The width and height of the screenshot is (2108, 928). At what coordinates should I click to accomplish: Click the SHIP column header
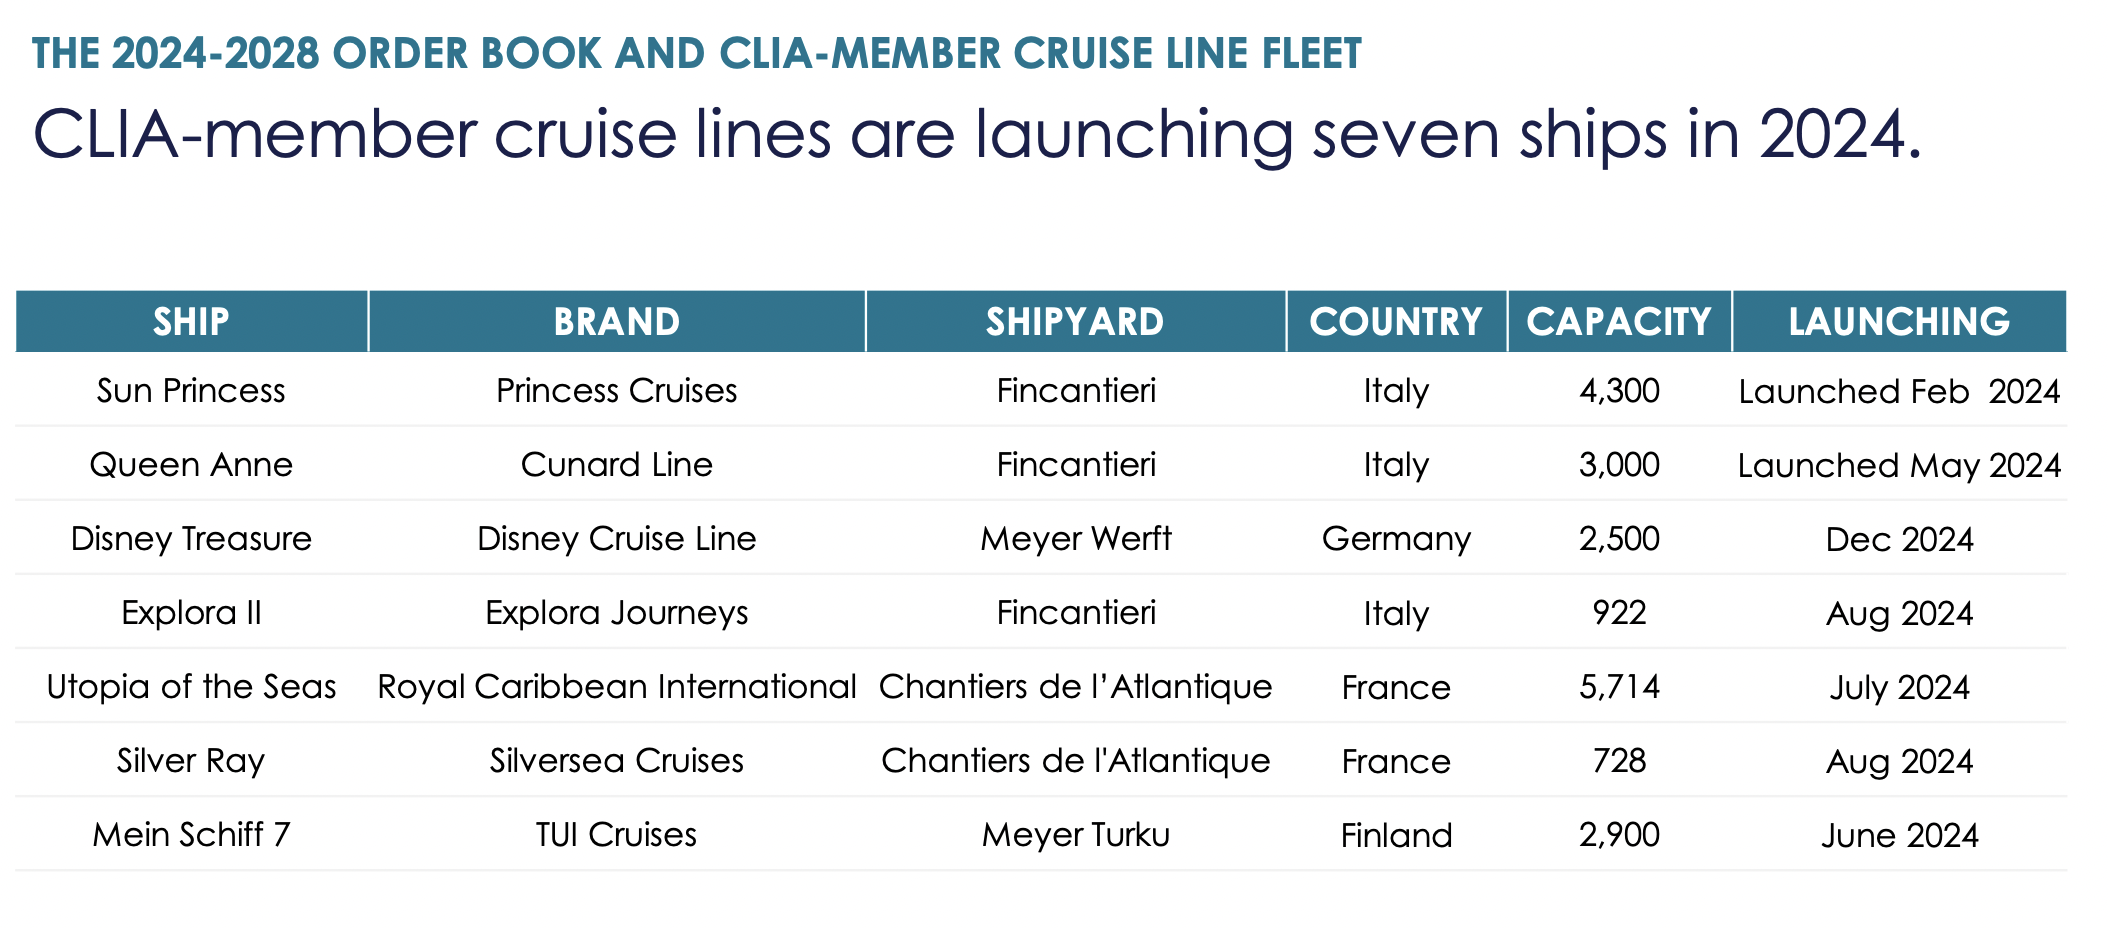click(x=191, y=322)
